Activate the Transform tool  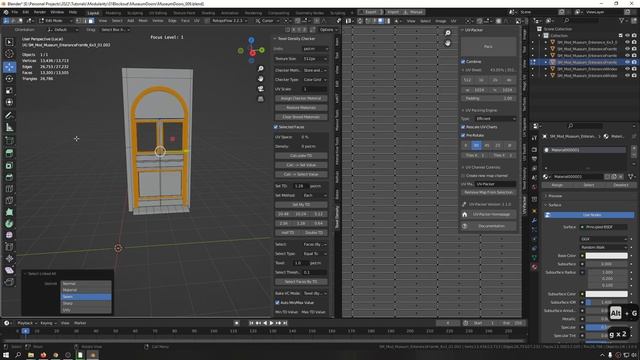point(9,102)
